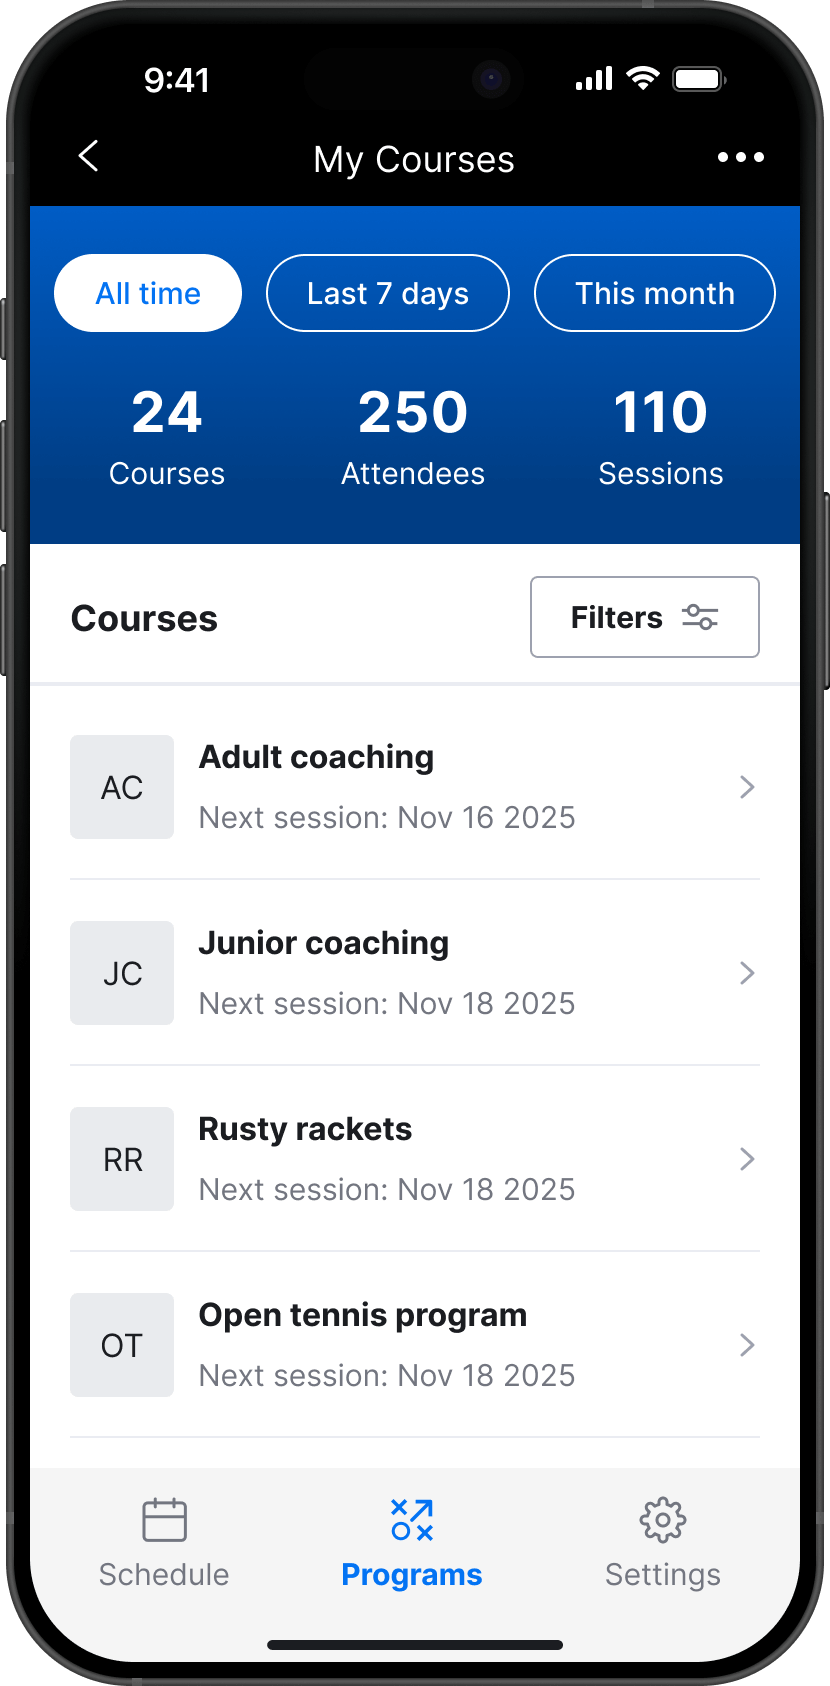Image resolution: width=830 pixels, height=1686 pixels.
Task: Open Junior coaching via its chevron
Action: click(x=747, y=973)
